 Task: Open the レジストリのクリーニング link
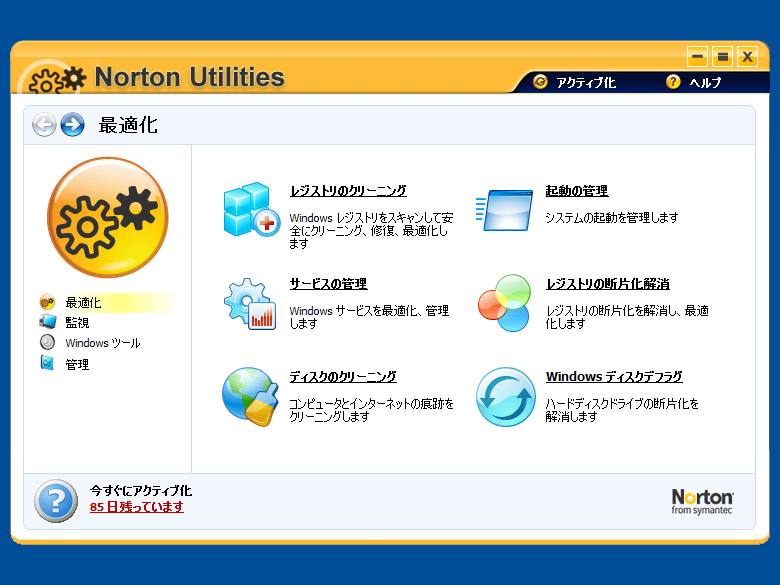pos(348,191)
